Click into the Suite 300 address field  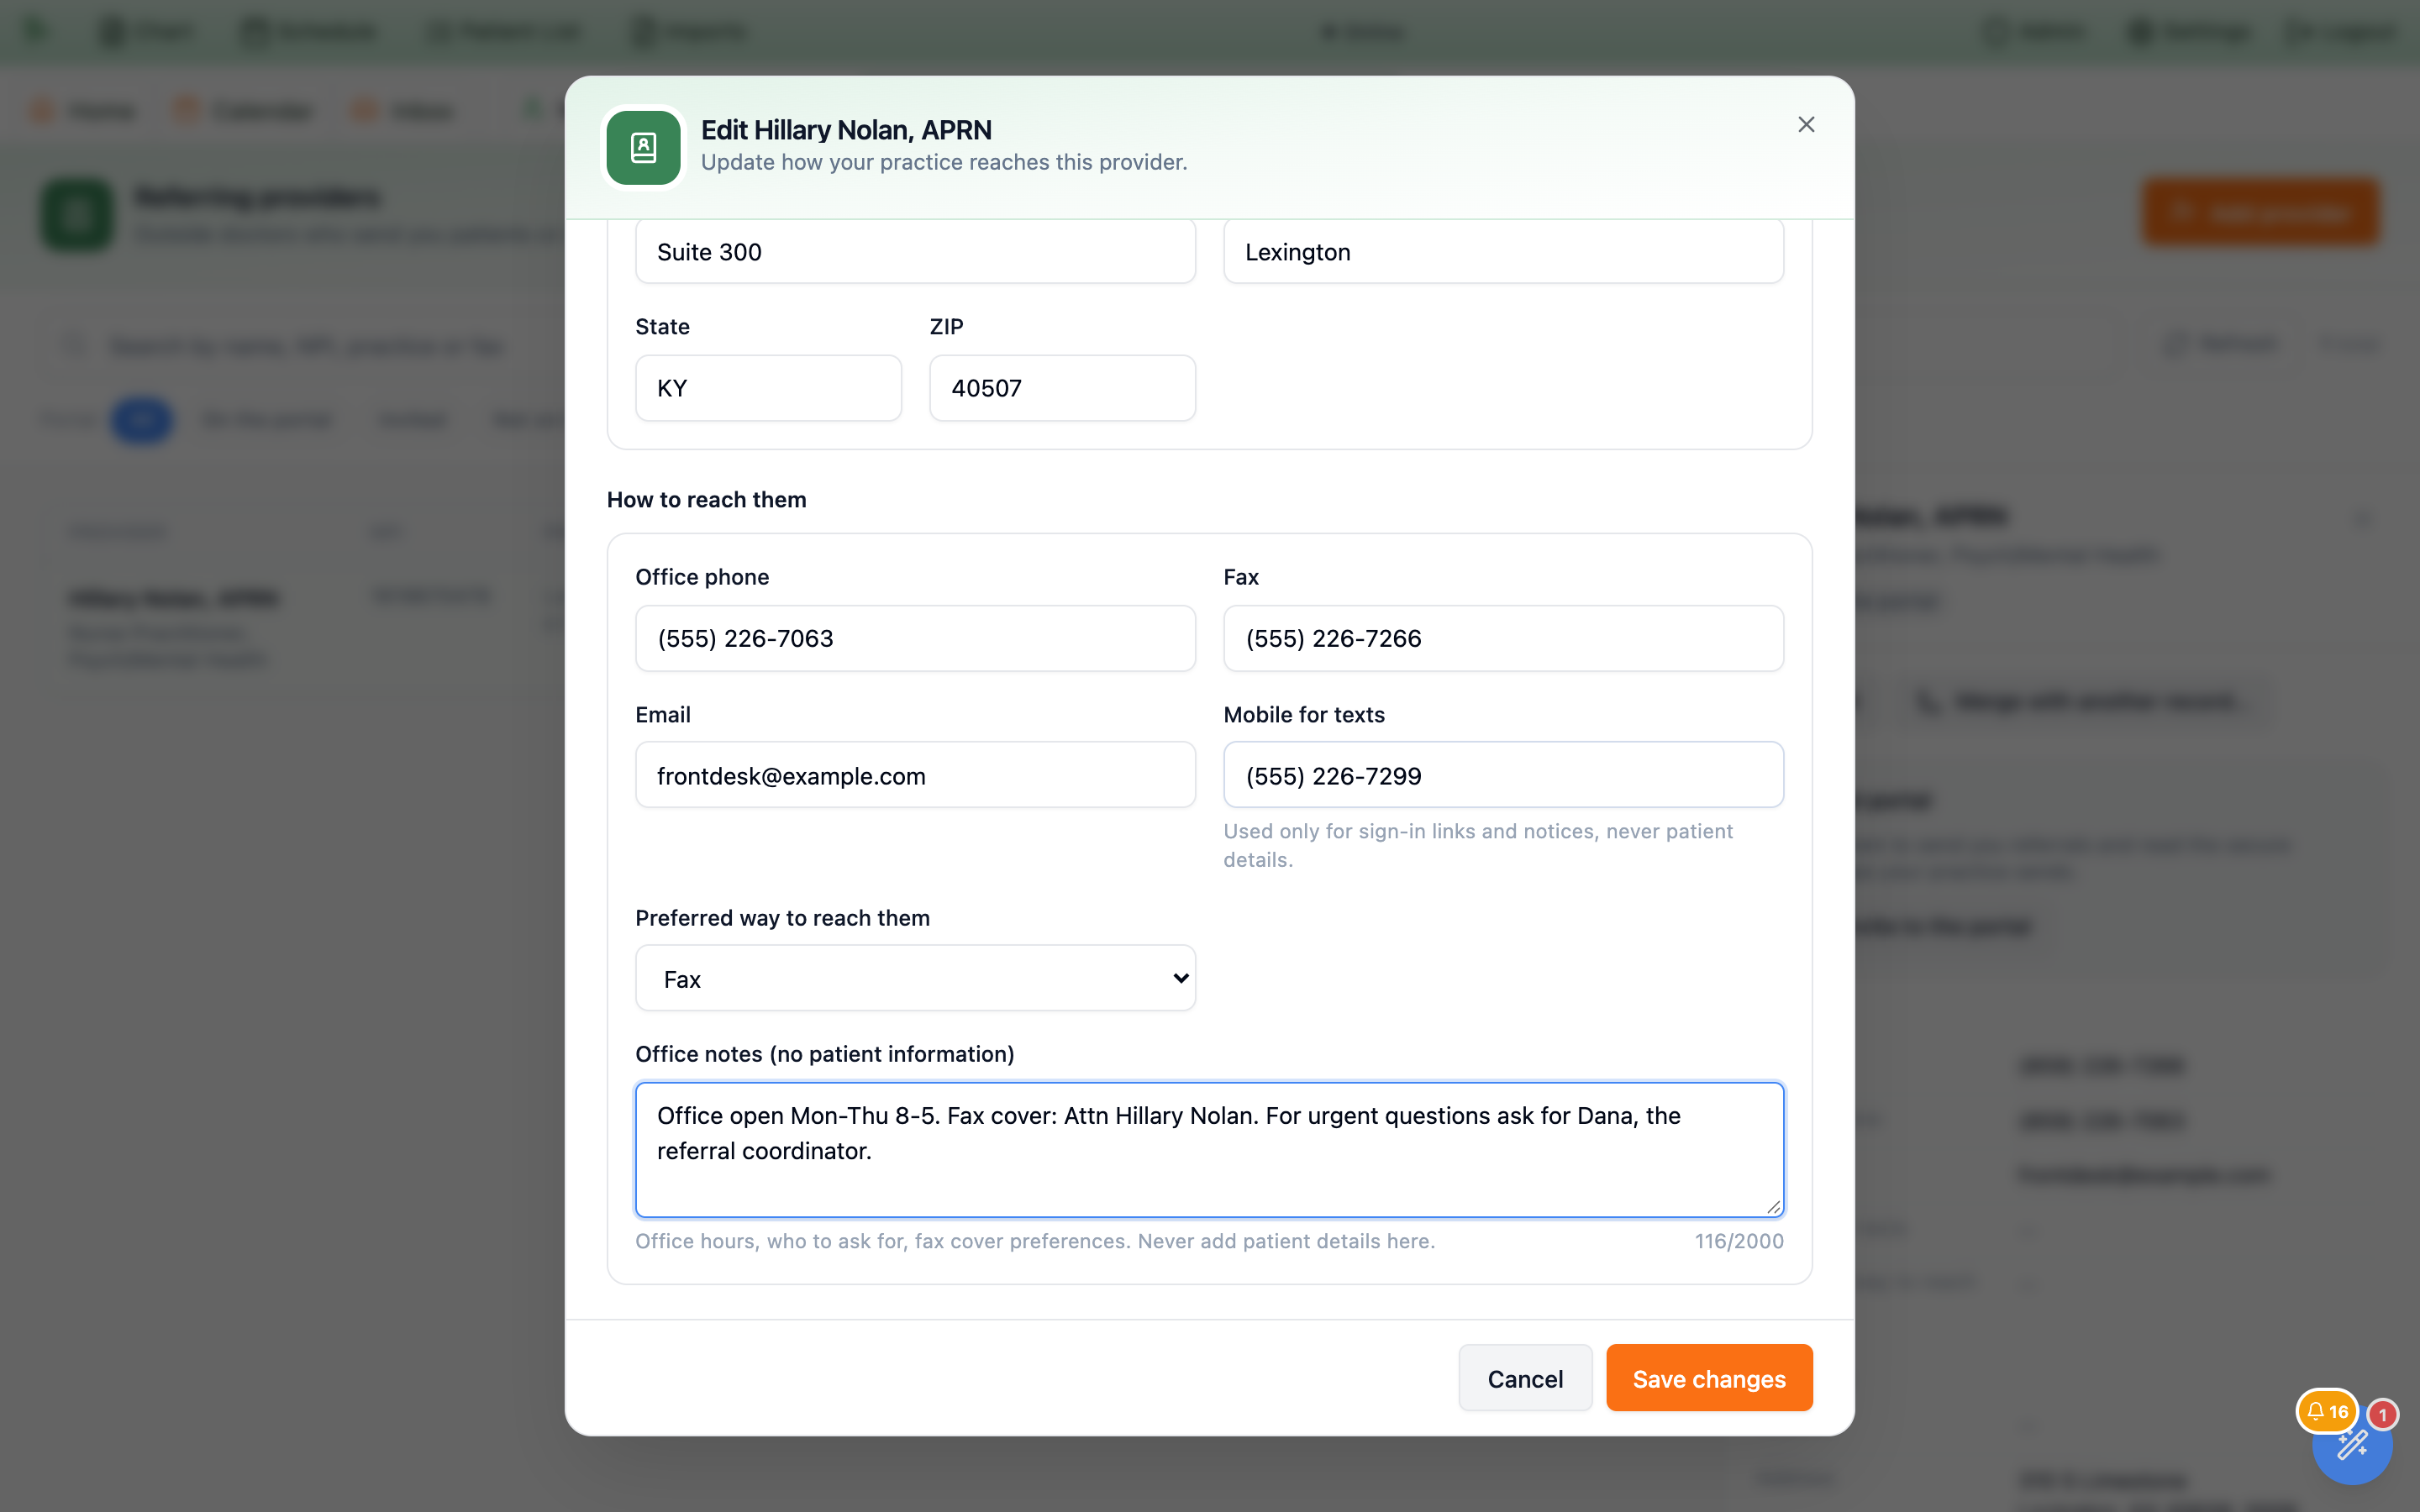(x=915, y=252)
